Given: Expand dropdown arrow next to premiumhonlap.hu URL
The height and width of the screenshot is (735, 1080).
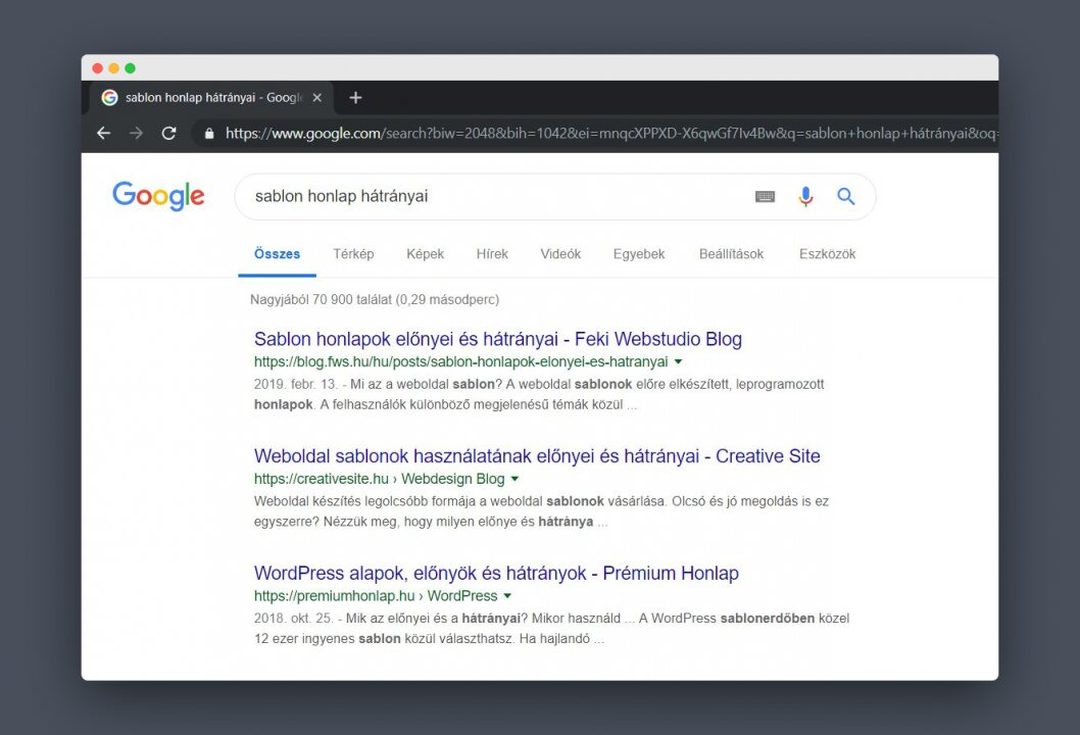Looking at the screenshot, I should click(x=508, y=596).
